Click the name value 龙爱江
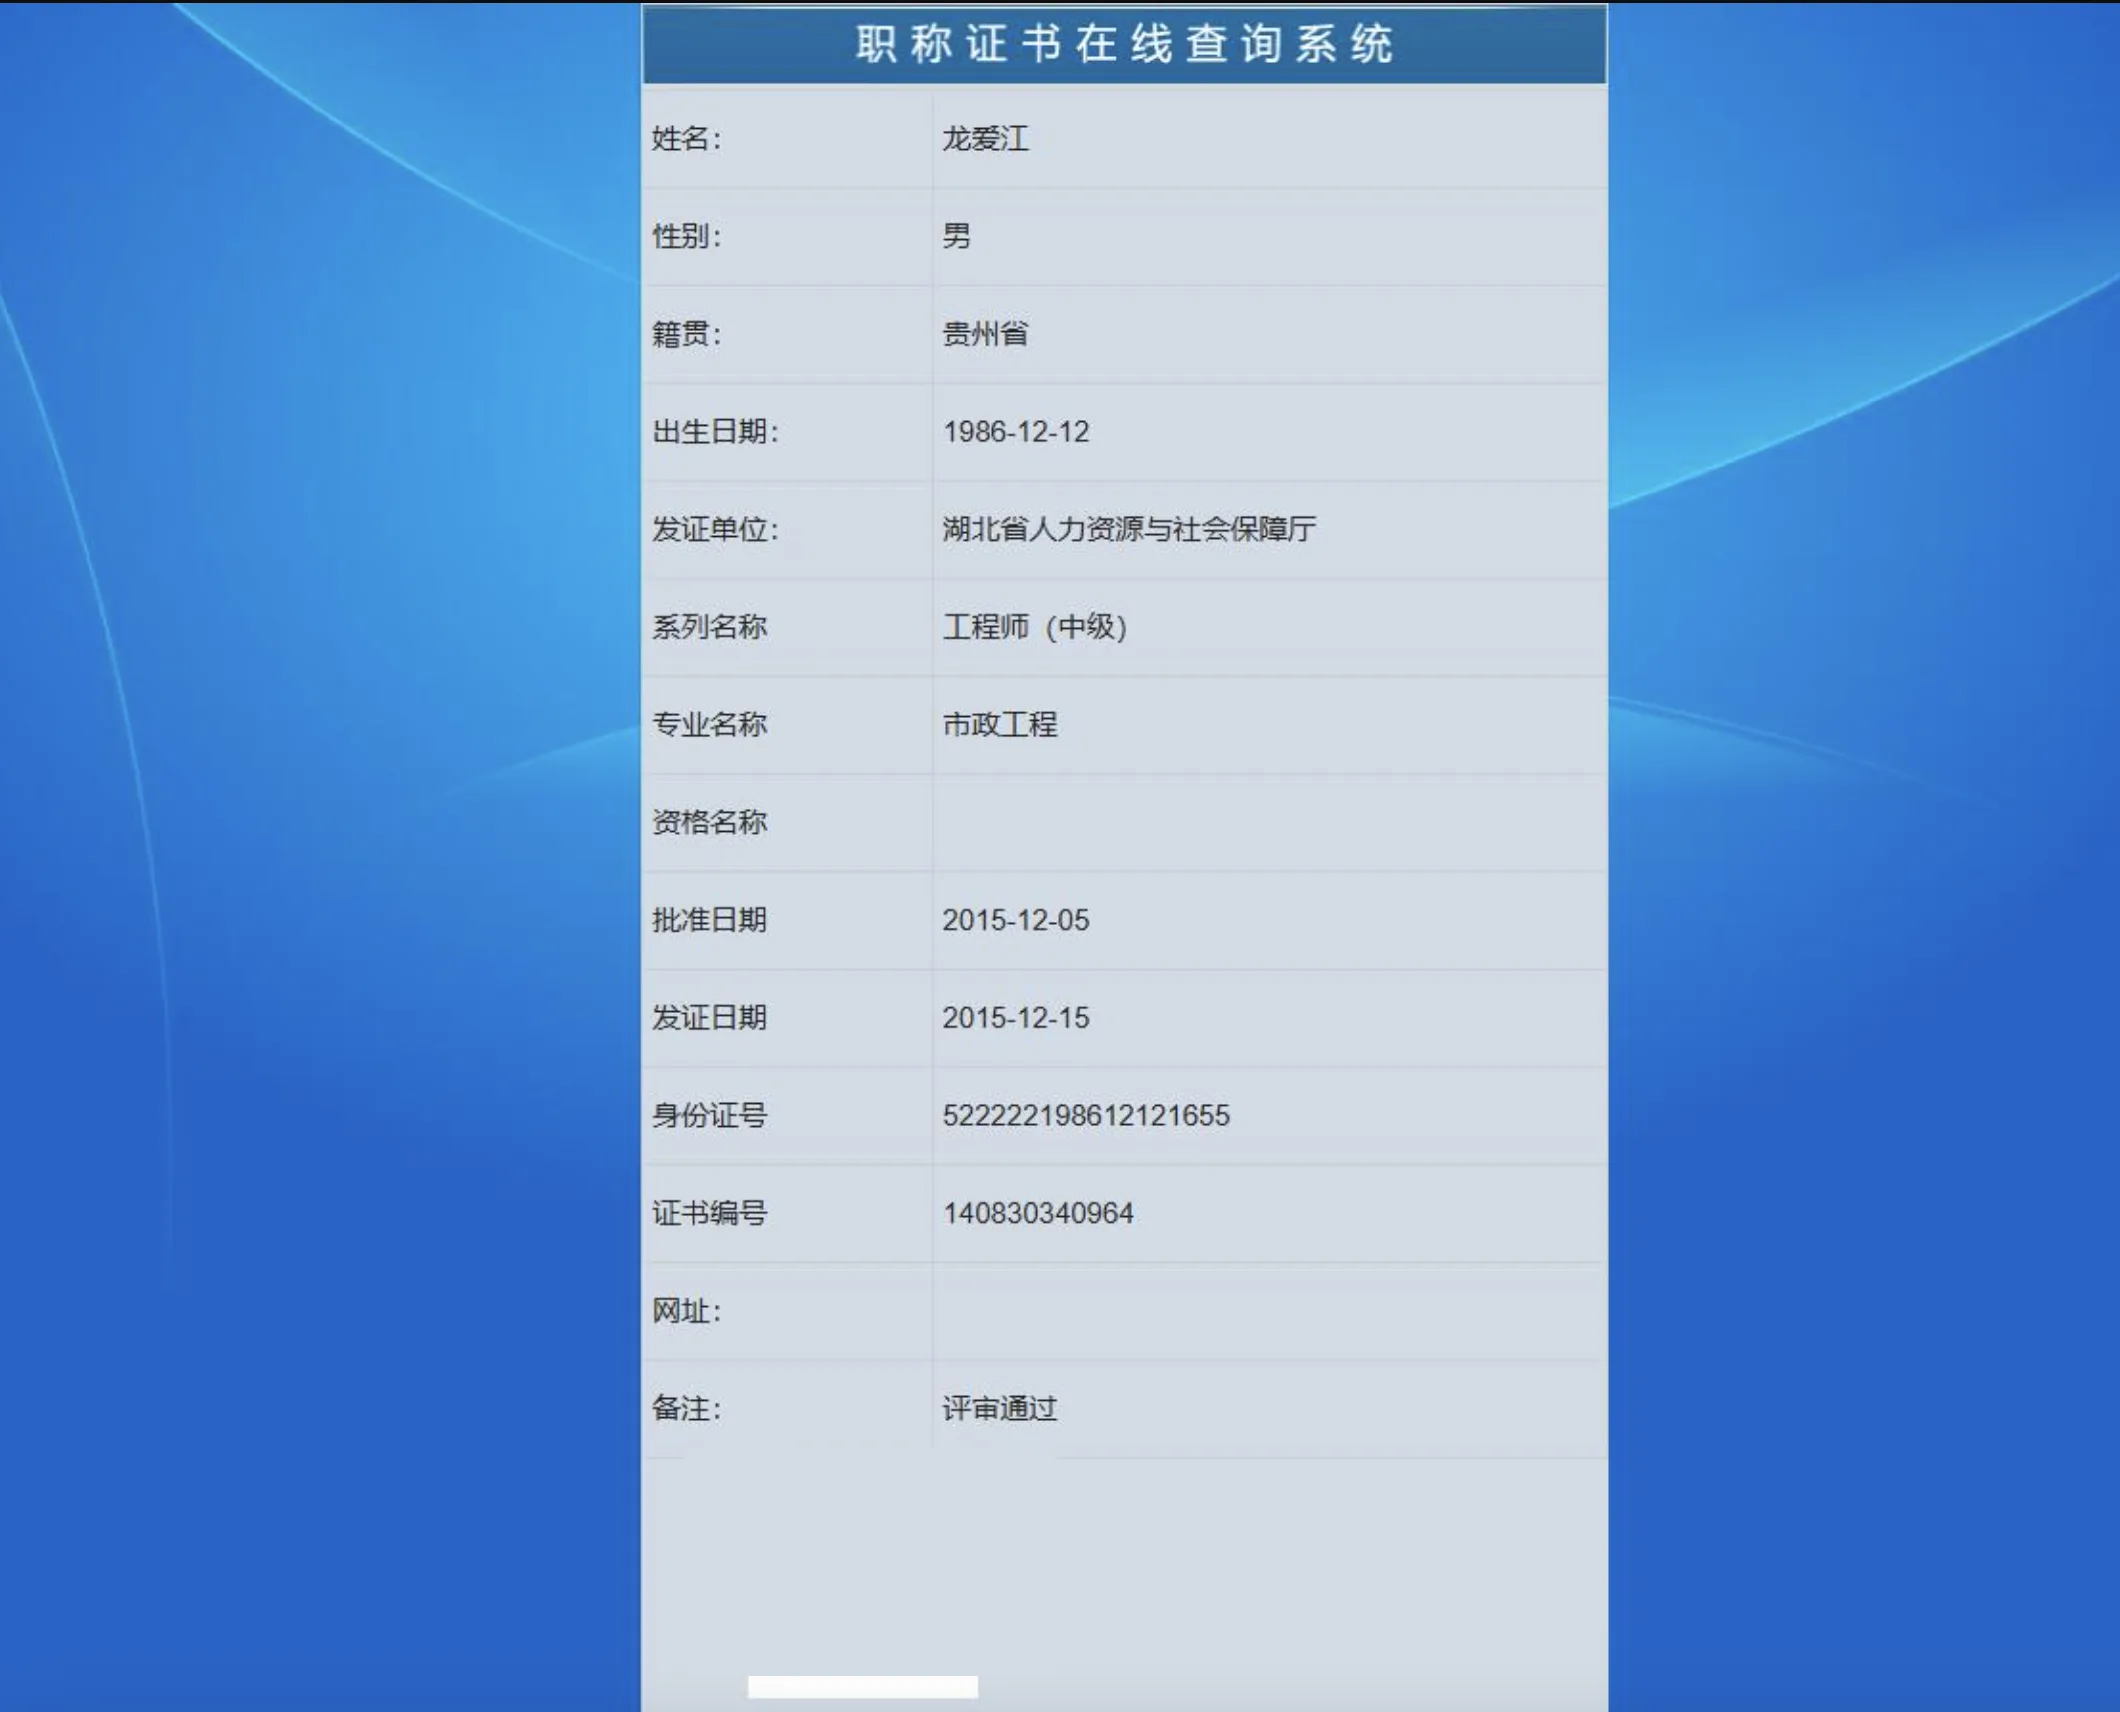The width and height of the screenshot is (2120, 1712). (x=985, y=139)
